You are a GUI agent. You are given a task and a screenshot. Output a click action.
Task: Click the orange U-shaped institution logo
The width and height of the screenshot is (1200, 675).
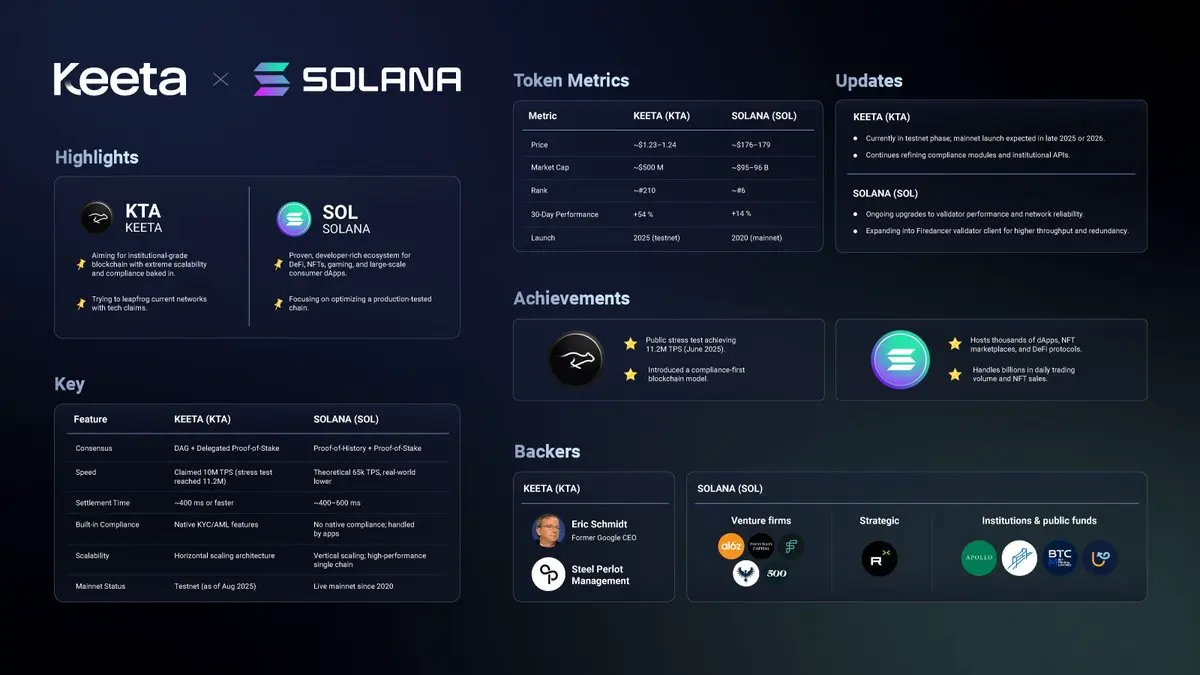1099,558
